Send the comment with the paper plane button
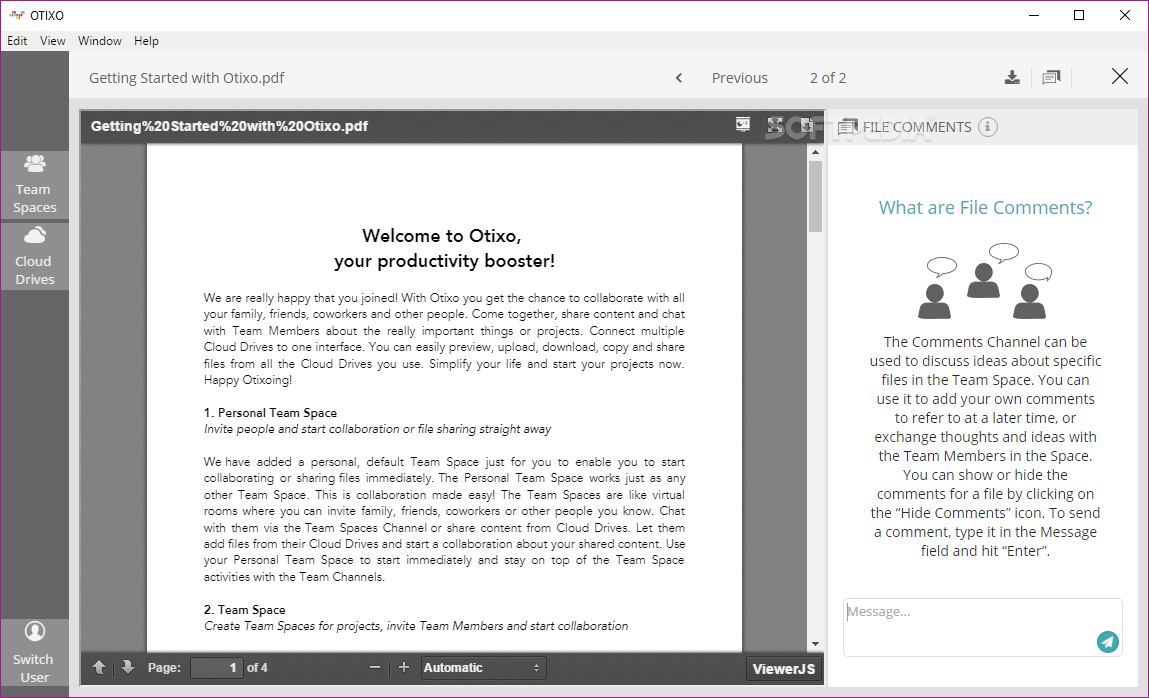The height and width of the screenshot is (698, 1149). (x=1108, y=642)
